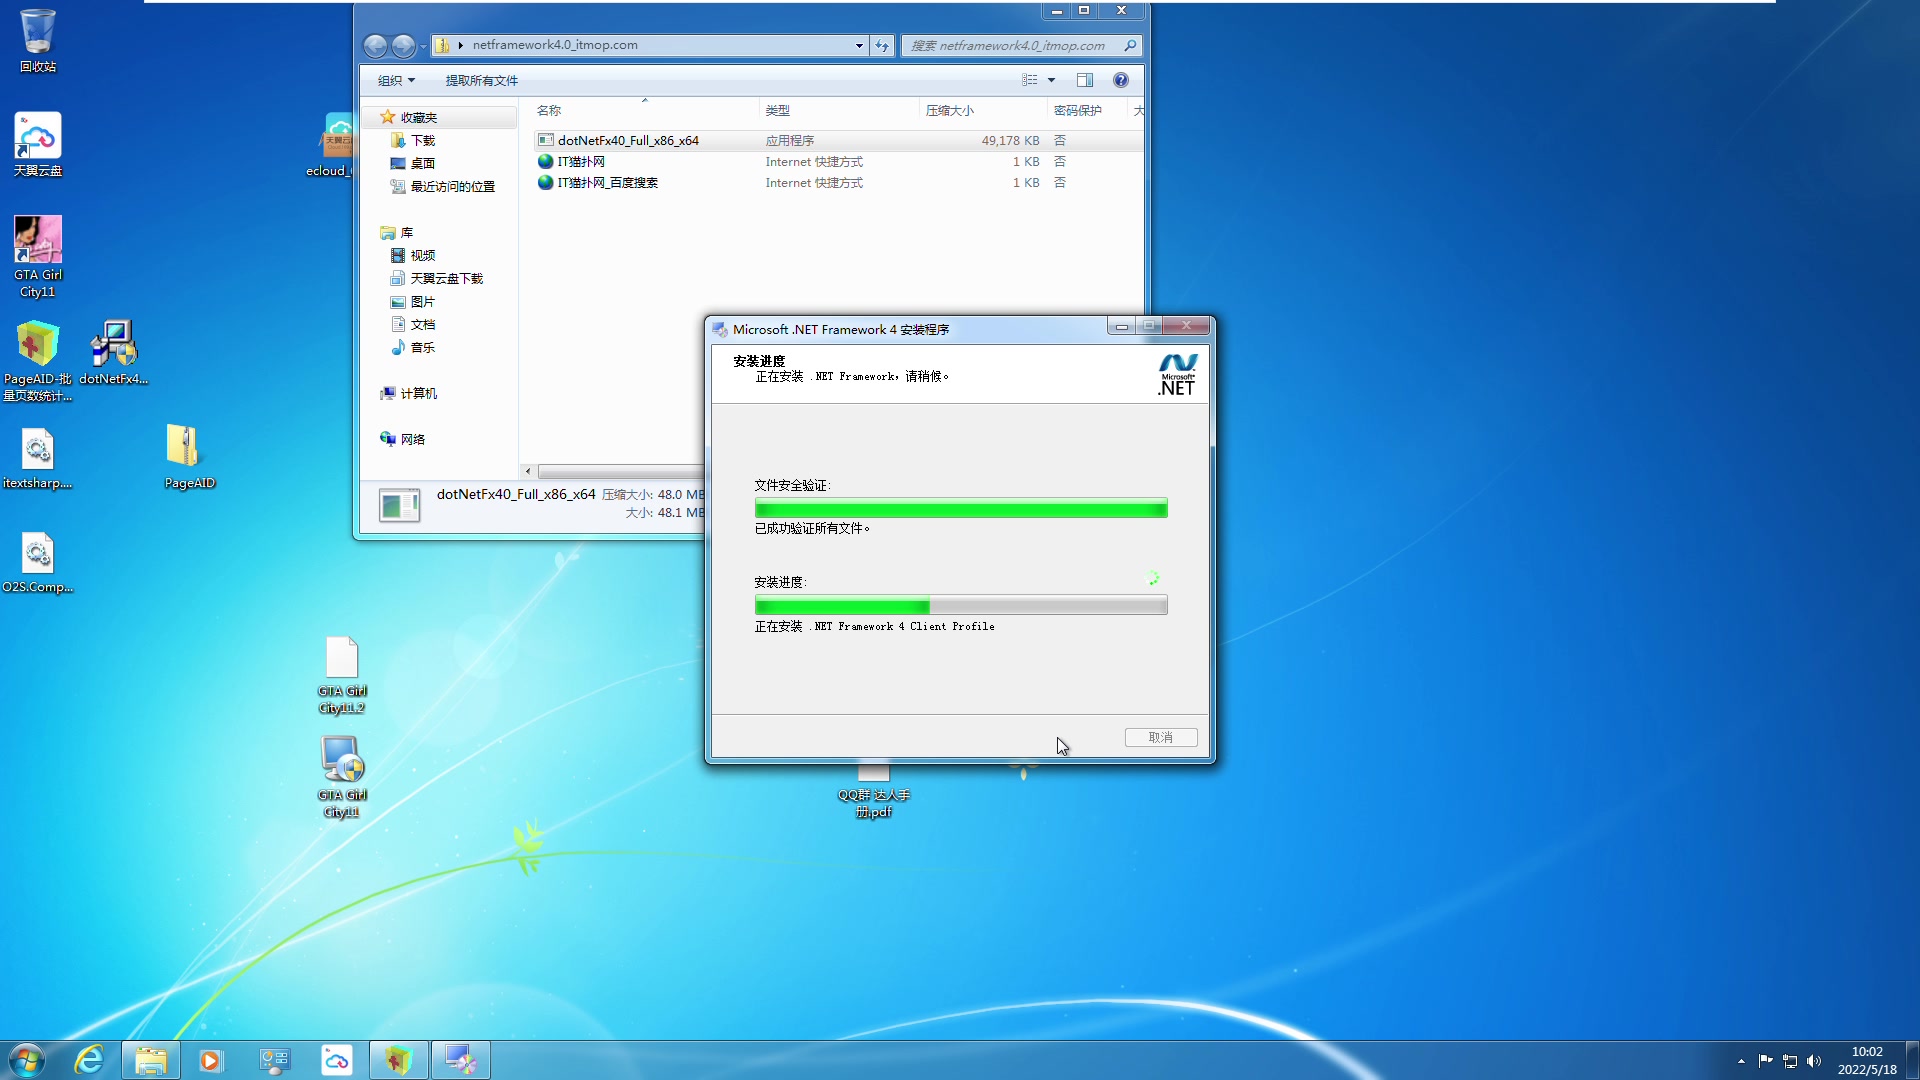Viewport: 1920px width, 1080px height.
Task: Open the 视频 library
Action: click(413, 255)
